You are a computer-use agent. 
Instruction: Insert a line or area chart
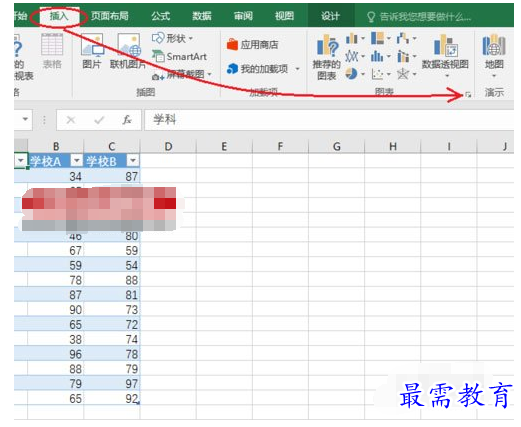coord(355,56)
